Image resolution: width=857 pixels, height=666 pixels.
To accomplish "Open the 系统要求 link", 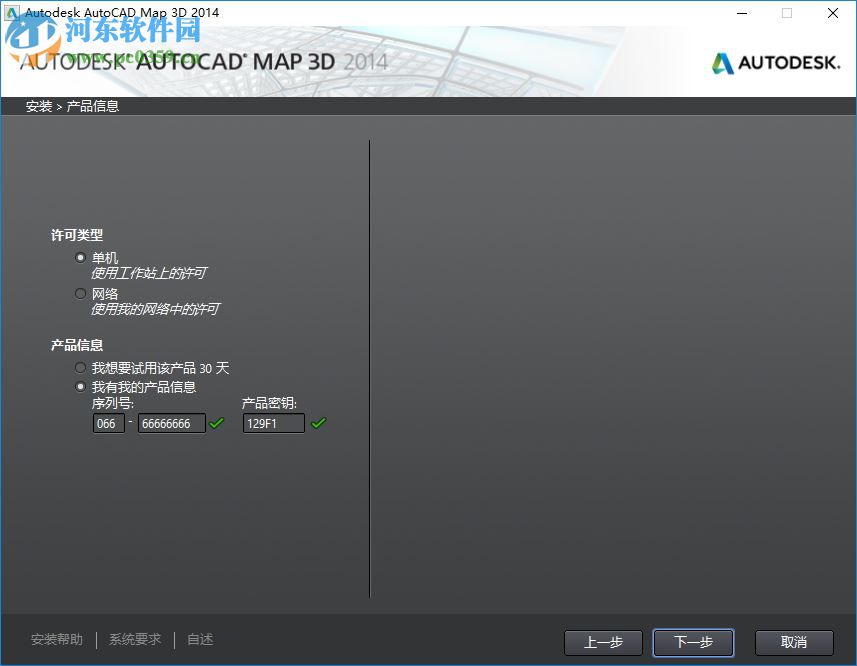I will (134, 639).
